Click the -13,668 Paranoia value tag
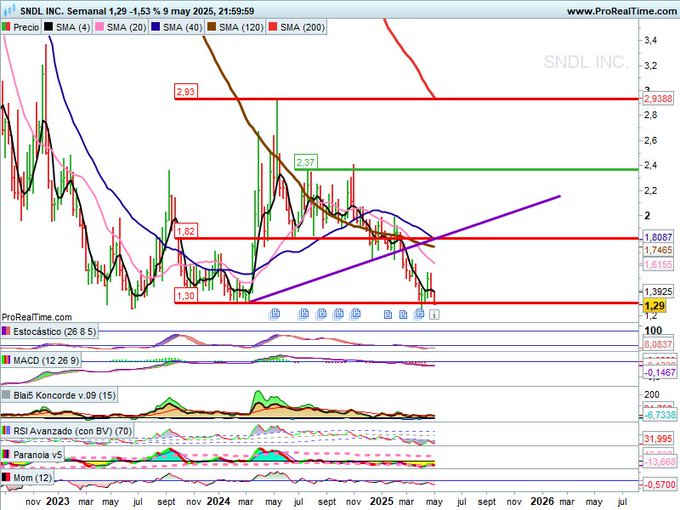Viewport: 680px width, 510px height. pos(660,462)
